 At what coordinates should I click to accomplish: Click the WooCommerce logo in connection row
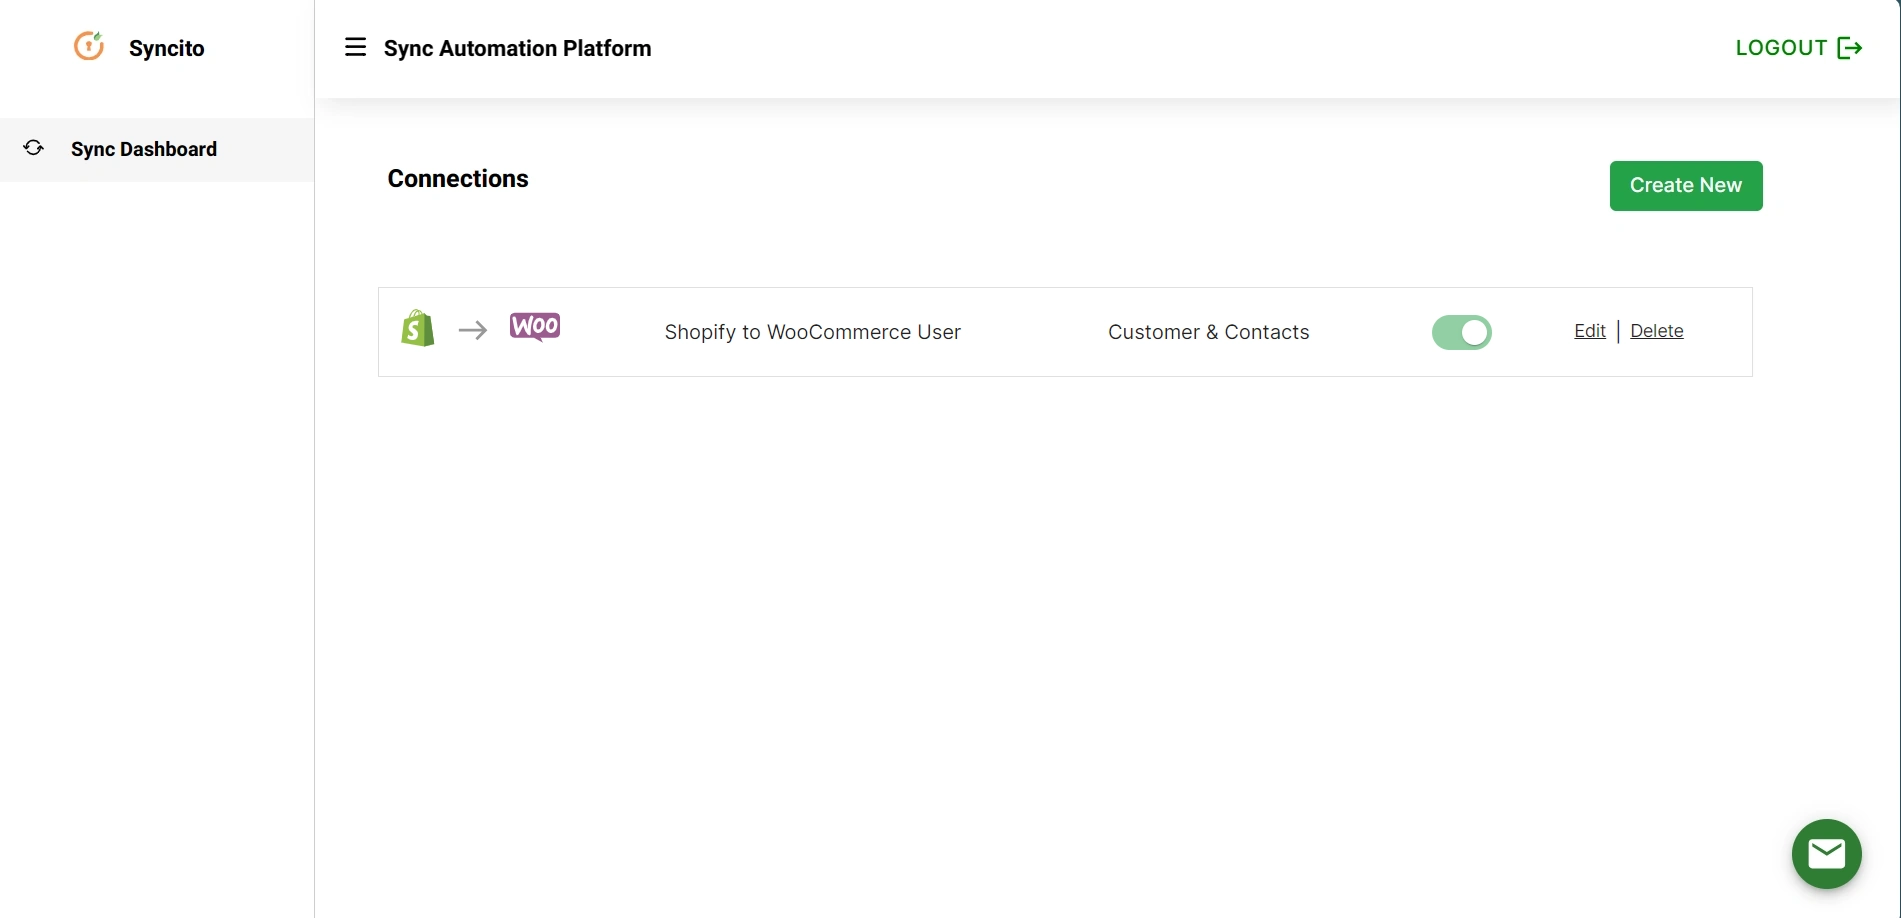pyautogui.click(x=535, y=326)
